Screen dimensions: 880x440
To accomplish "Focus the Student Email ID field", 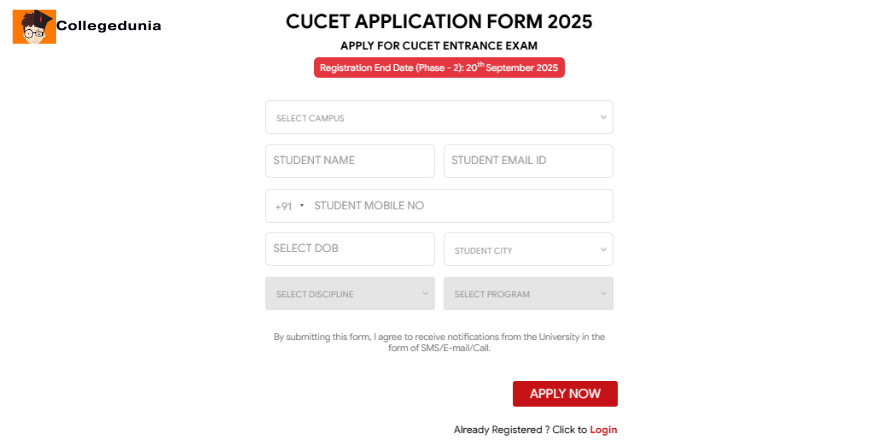I will pos(528,161).
